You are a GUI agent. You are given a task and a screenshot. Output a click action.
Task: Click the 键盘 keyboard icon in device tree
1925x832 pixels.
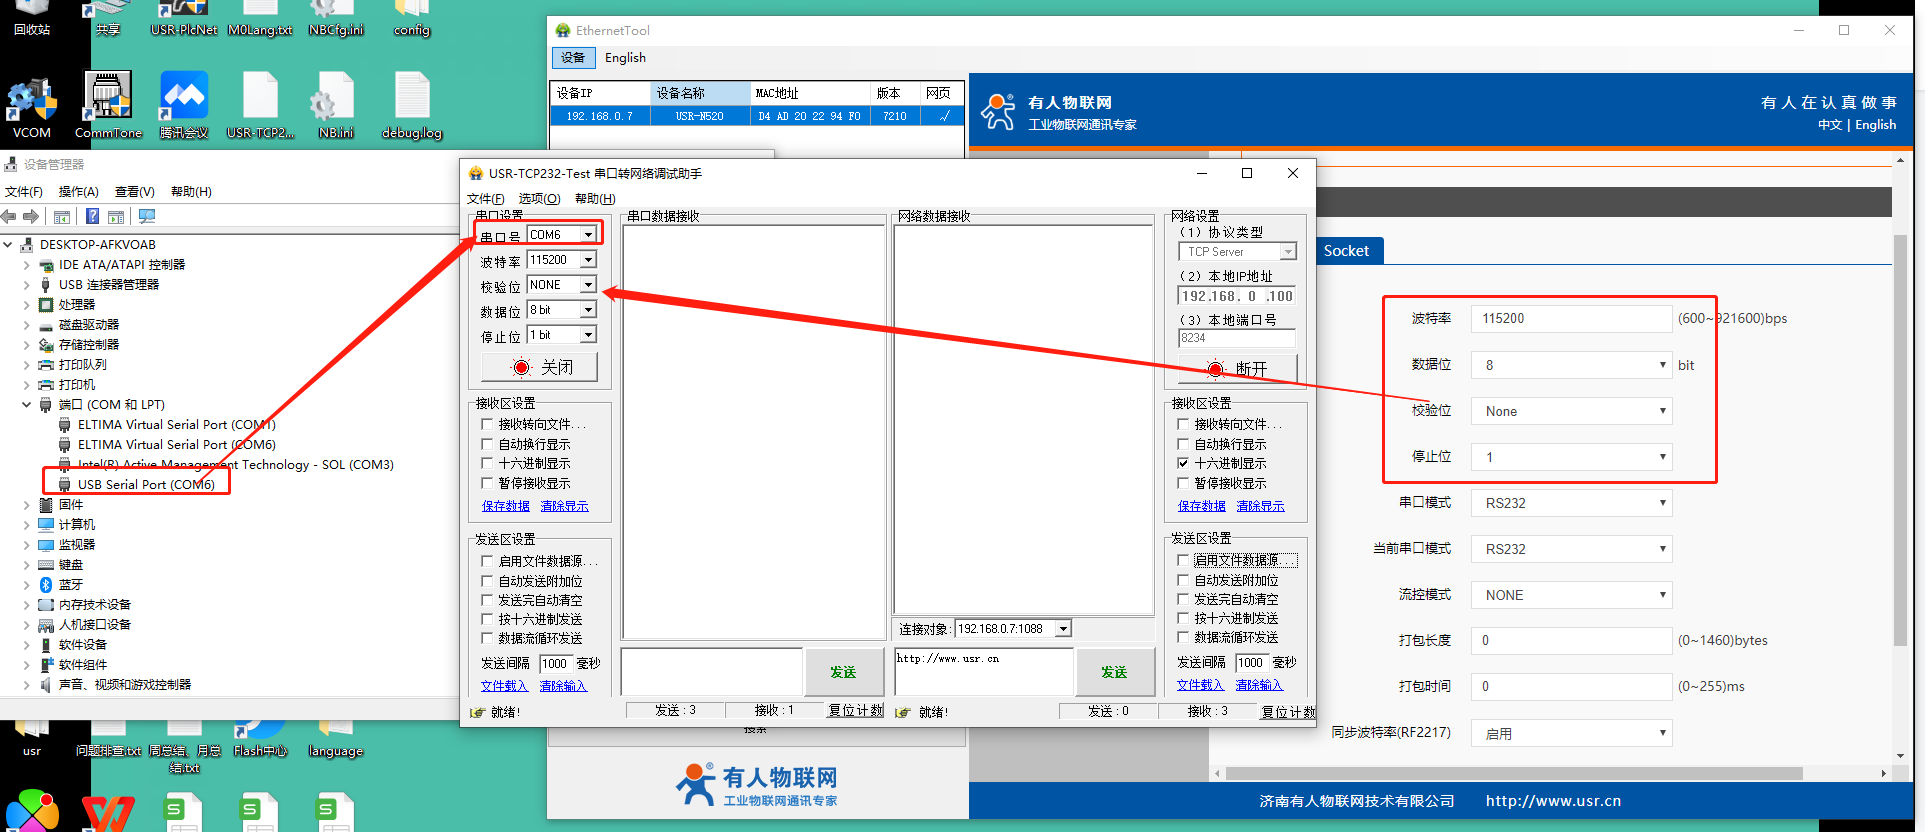[46, 565]
